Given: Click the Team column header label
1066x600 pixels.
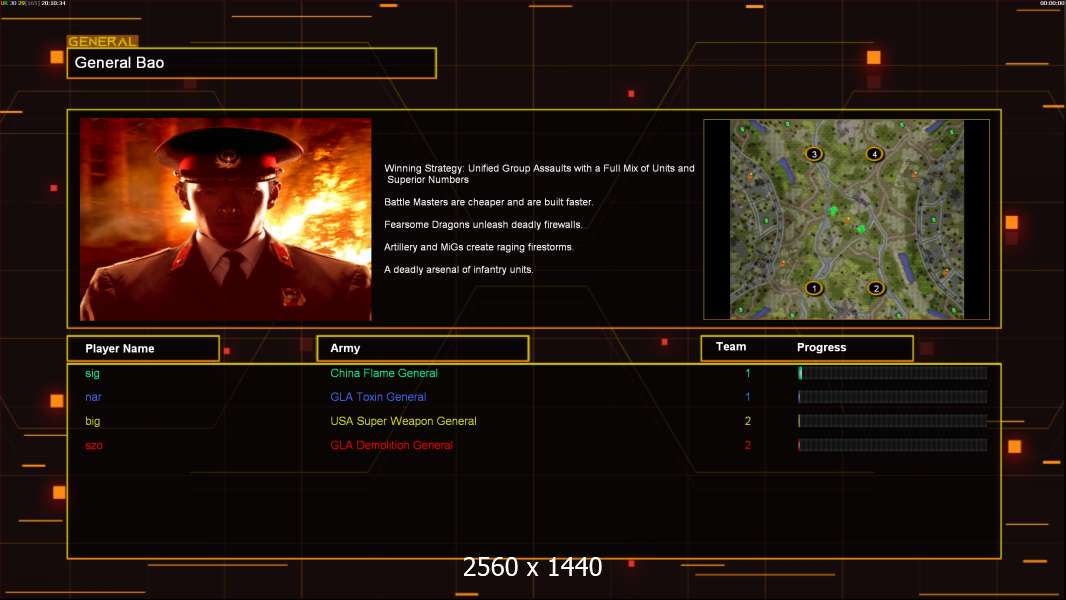Looking at the screenshot, I should click(x=731, y=347).
